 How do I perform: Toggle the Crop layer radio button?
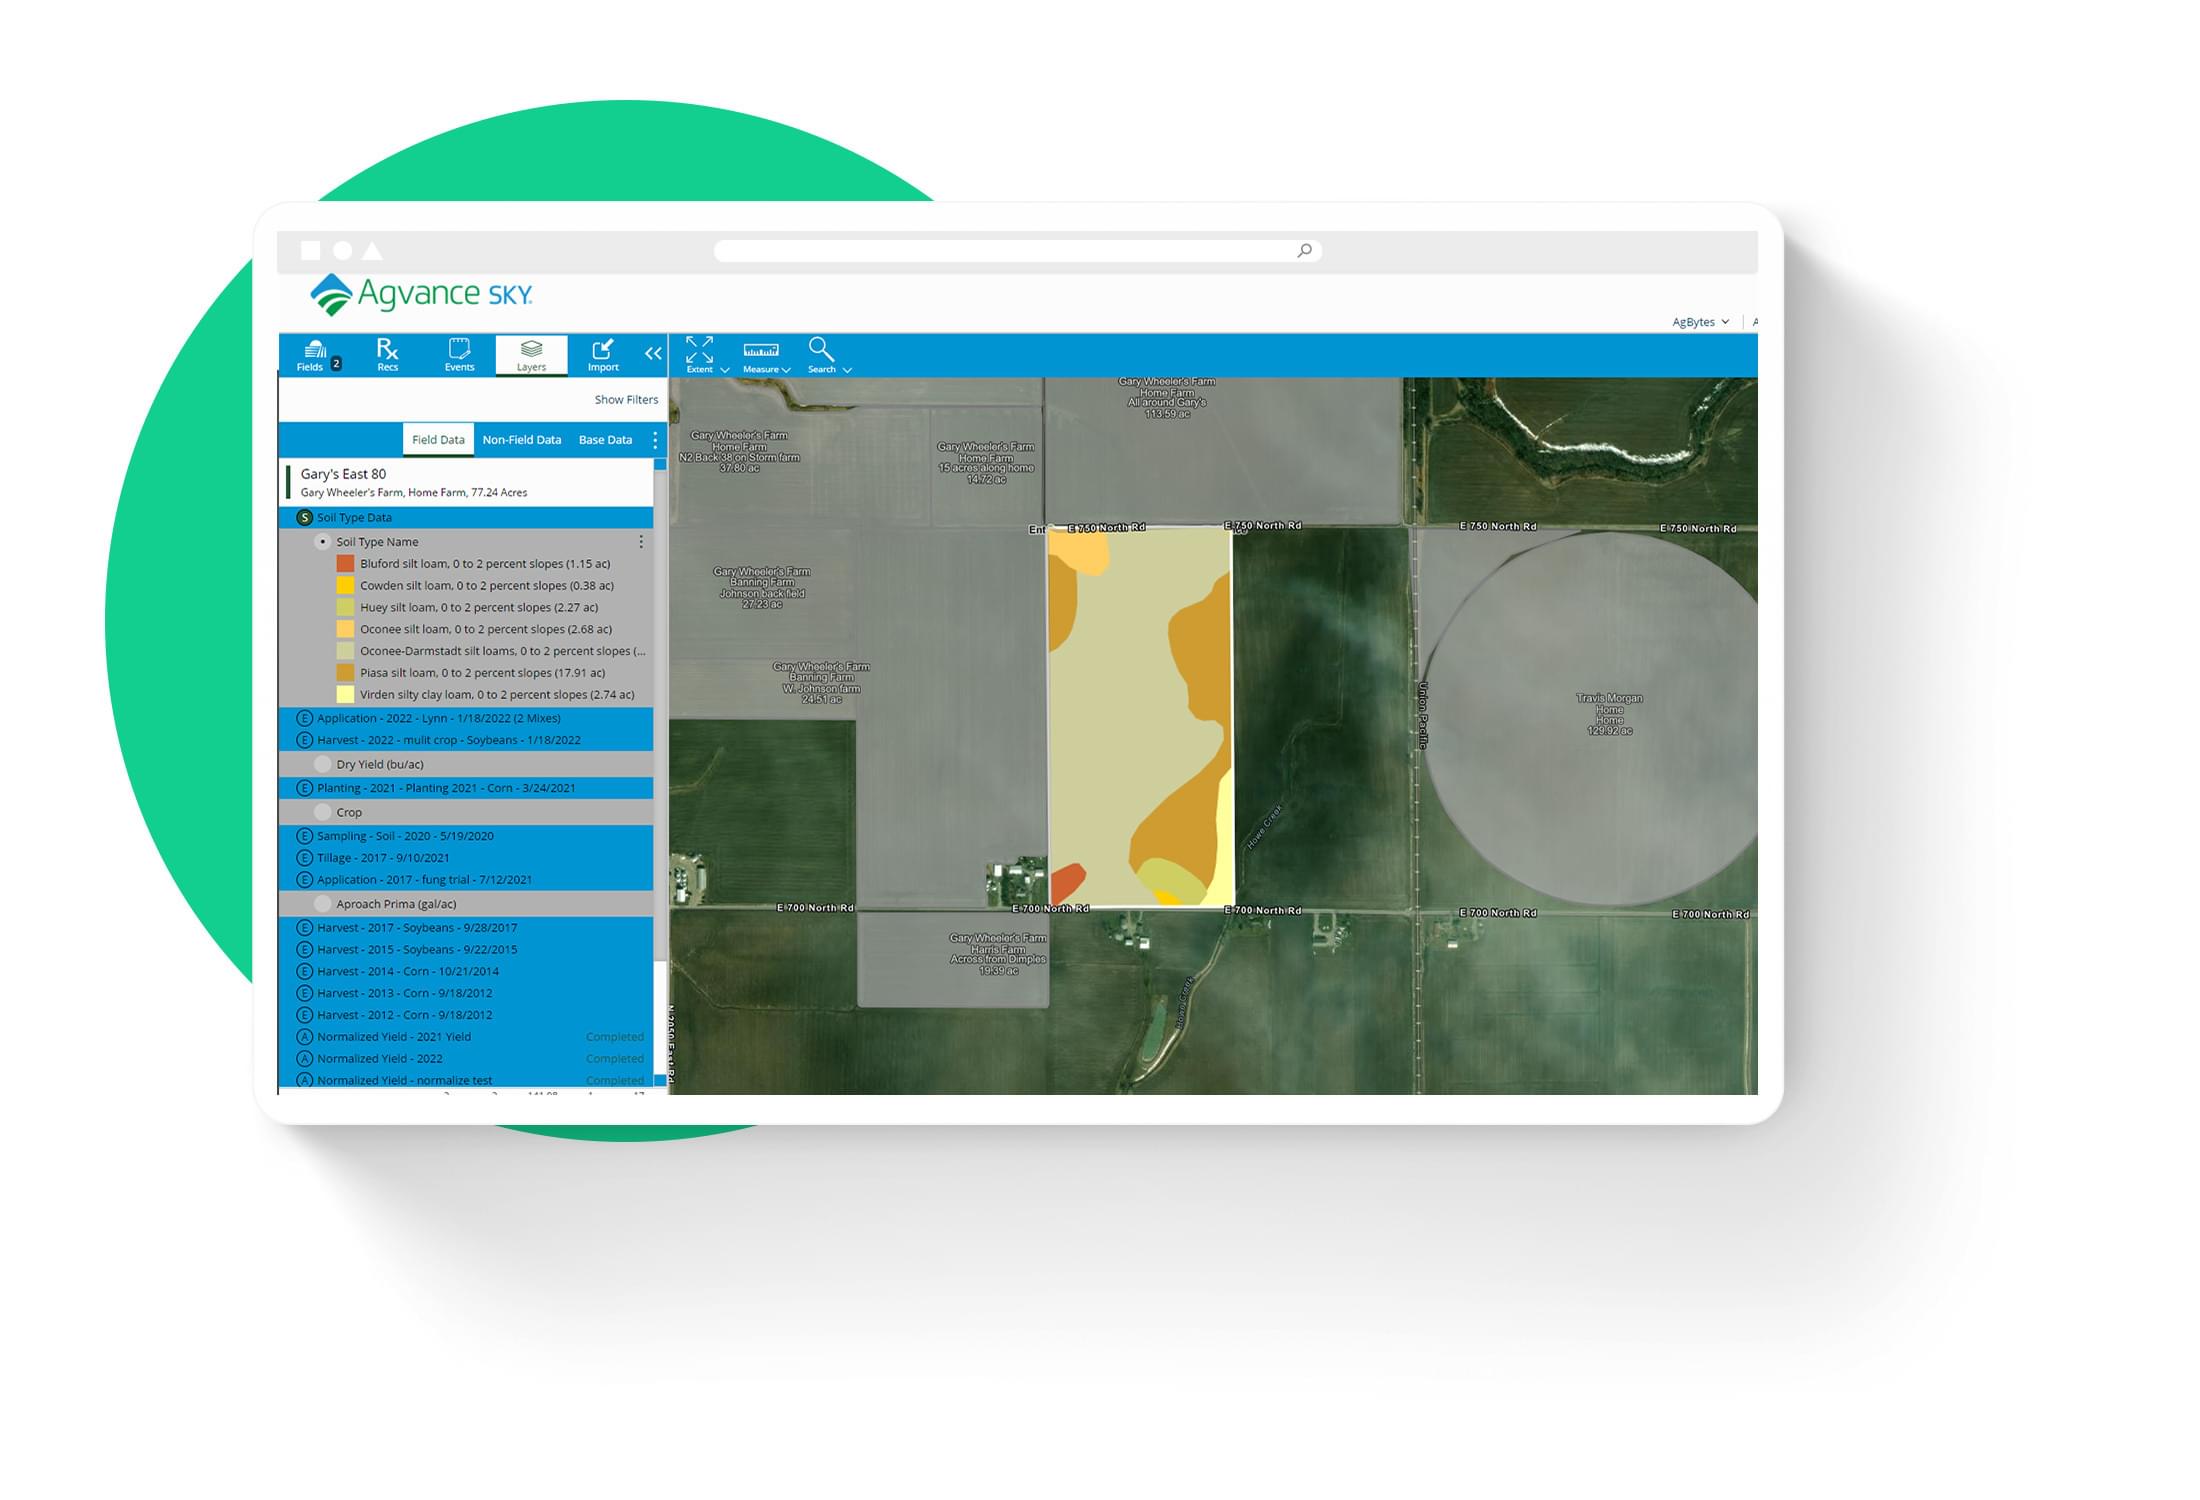(322, 812)
